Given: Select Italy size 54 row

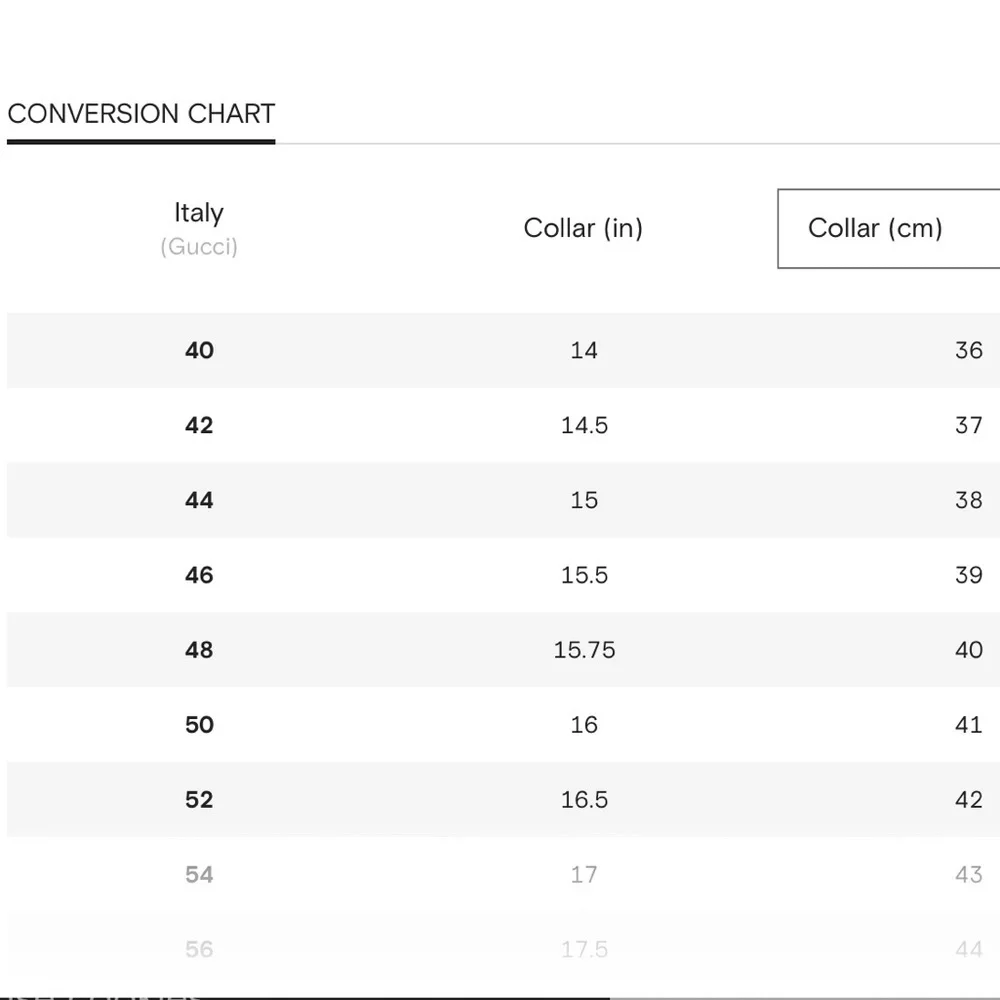Looking at the screenshot, I should click(503, 875).
